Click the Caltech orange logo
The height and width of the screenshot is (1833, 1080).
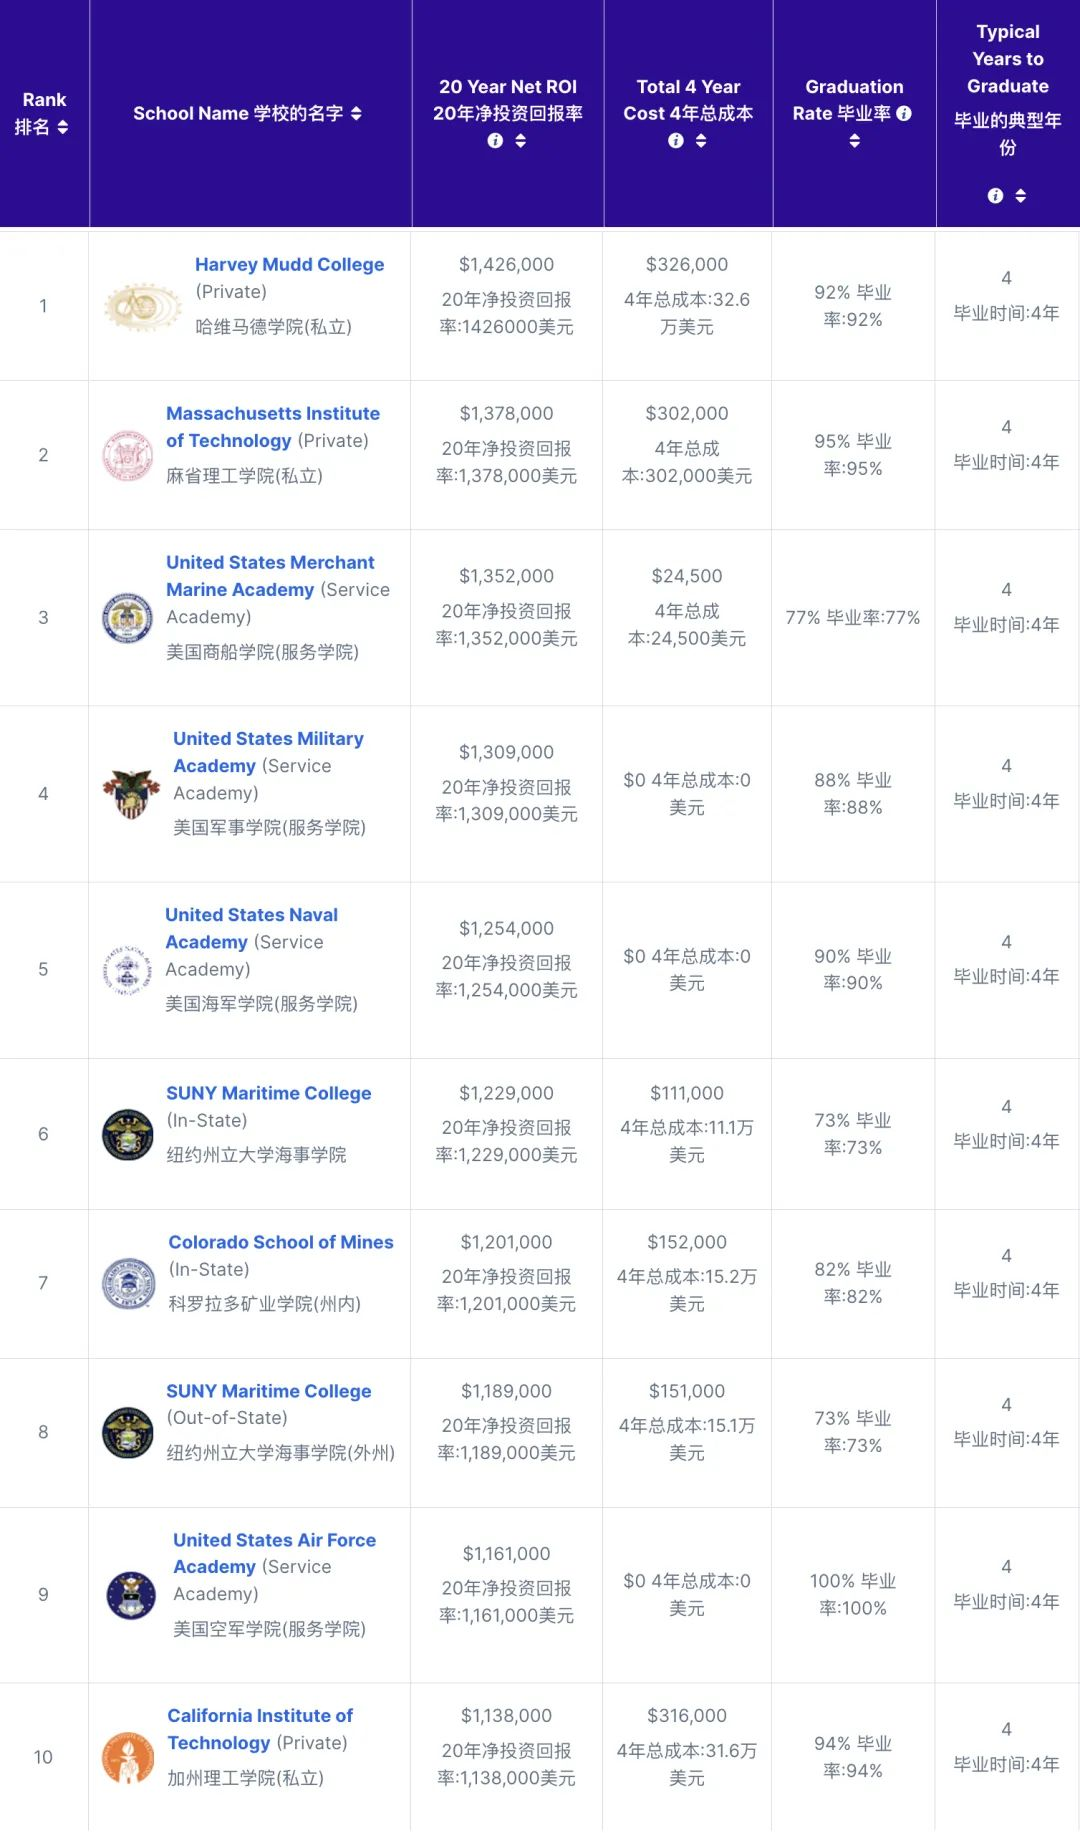point(128,1758)
